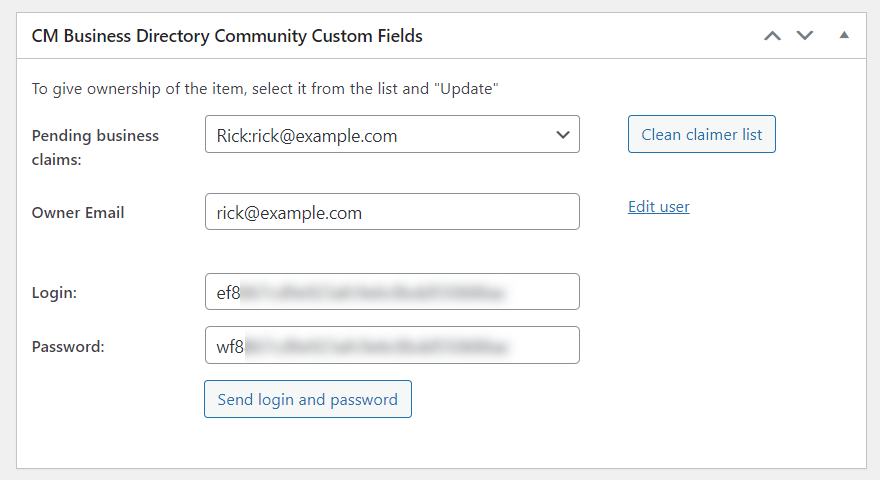Click the CM Business Directory panel title

(227, 36)
